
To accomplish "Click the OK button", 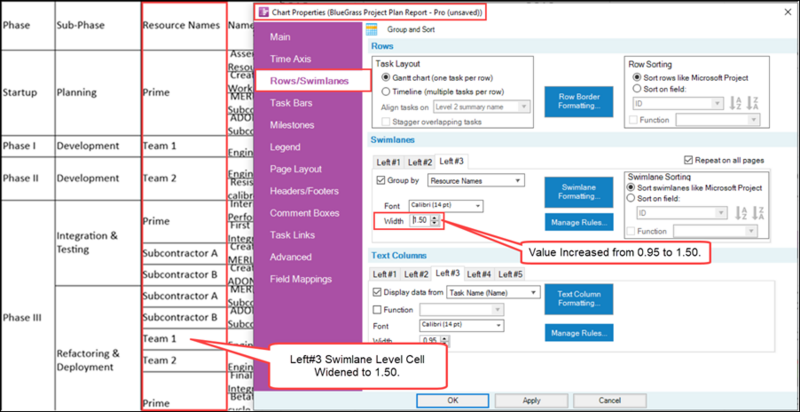I will pyautogui.click(x=453, y=400).
